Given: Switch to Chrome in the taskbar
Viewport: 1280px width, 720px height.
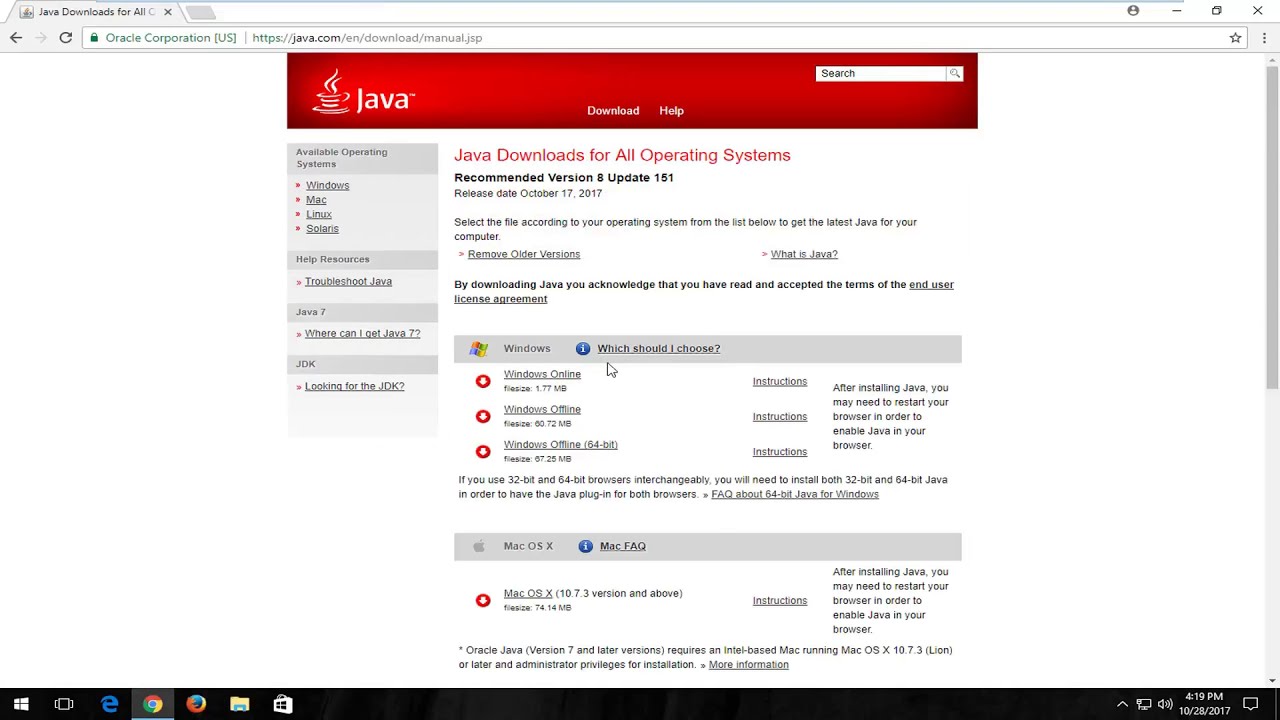Looking at the screenshot, I should coord(152,704).
